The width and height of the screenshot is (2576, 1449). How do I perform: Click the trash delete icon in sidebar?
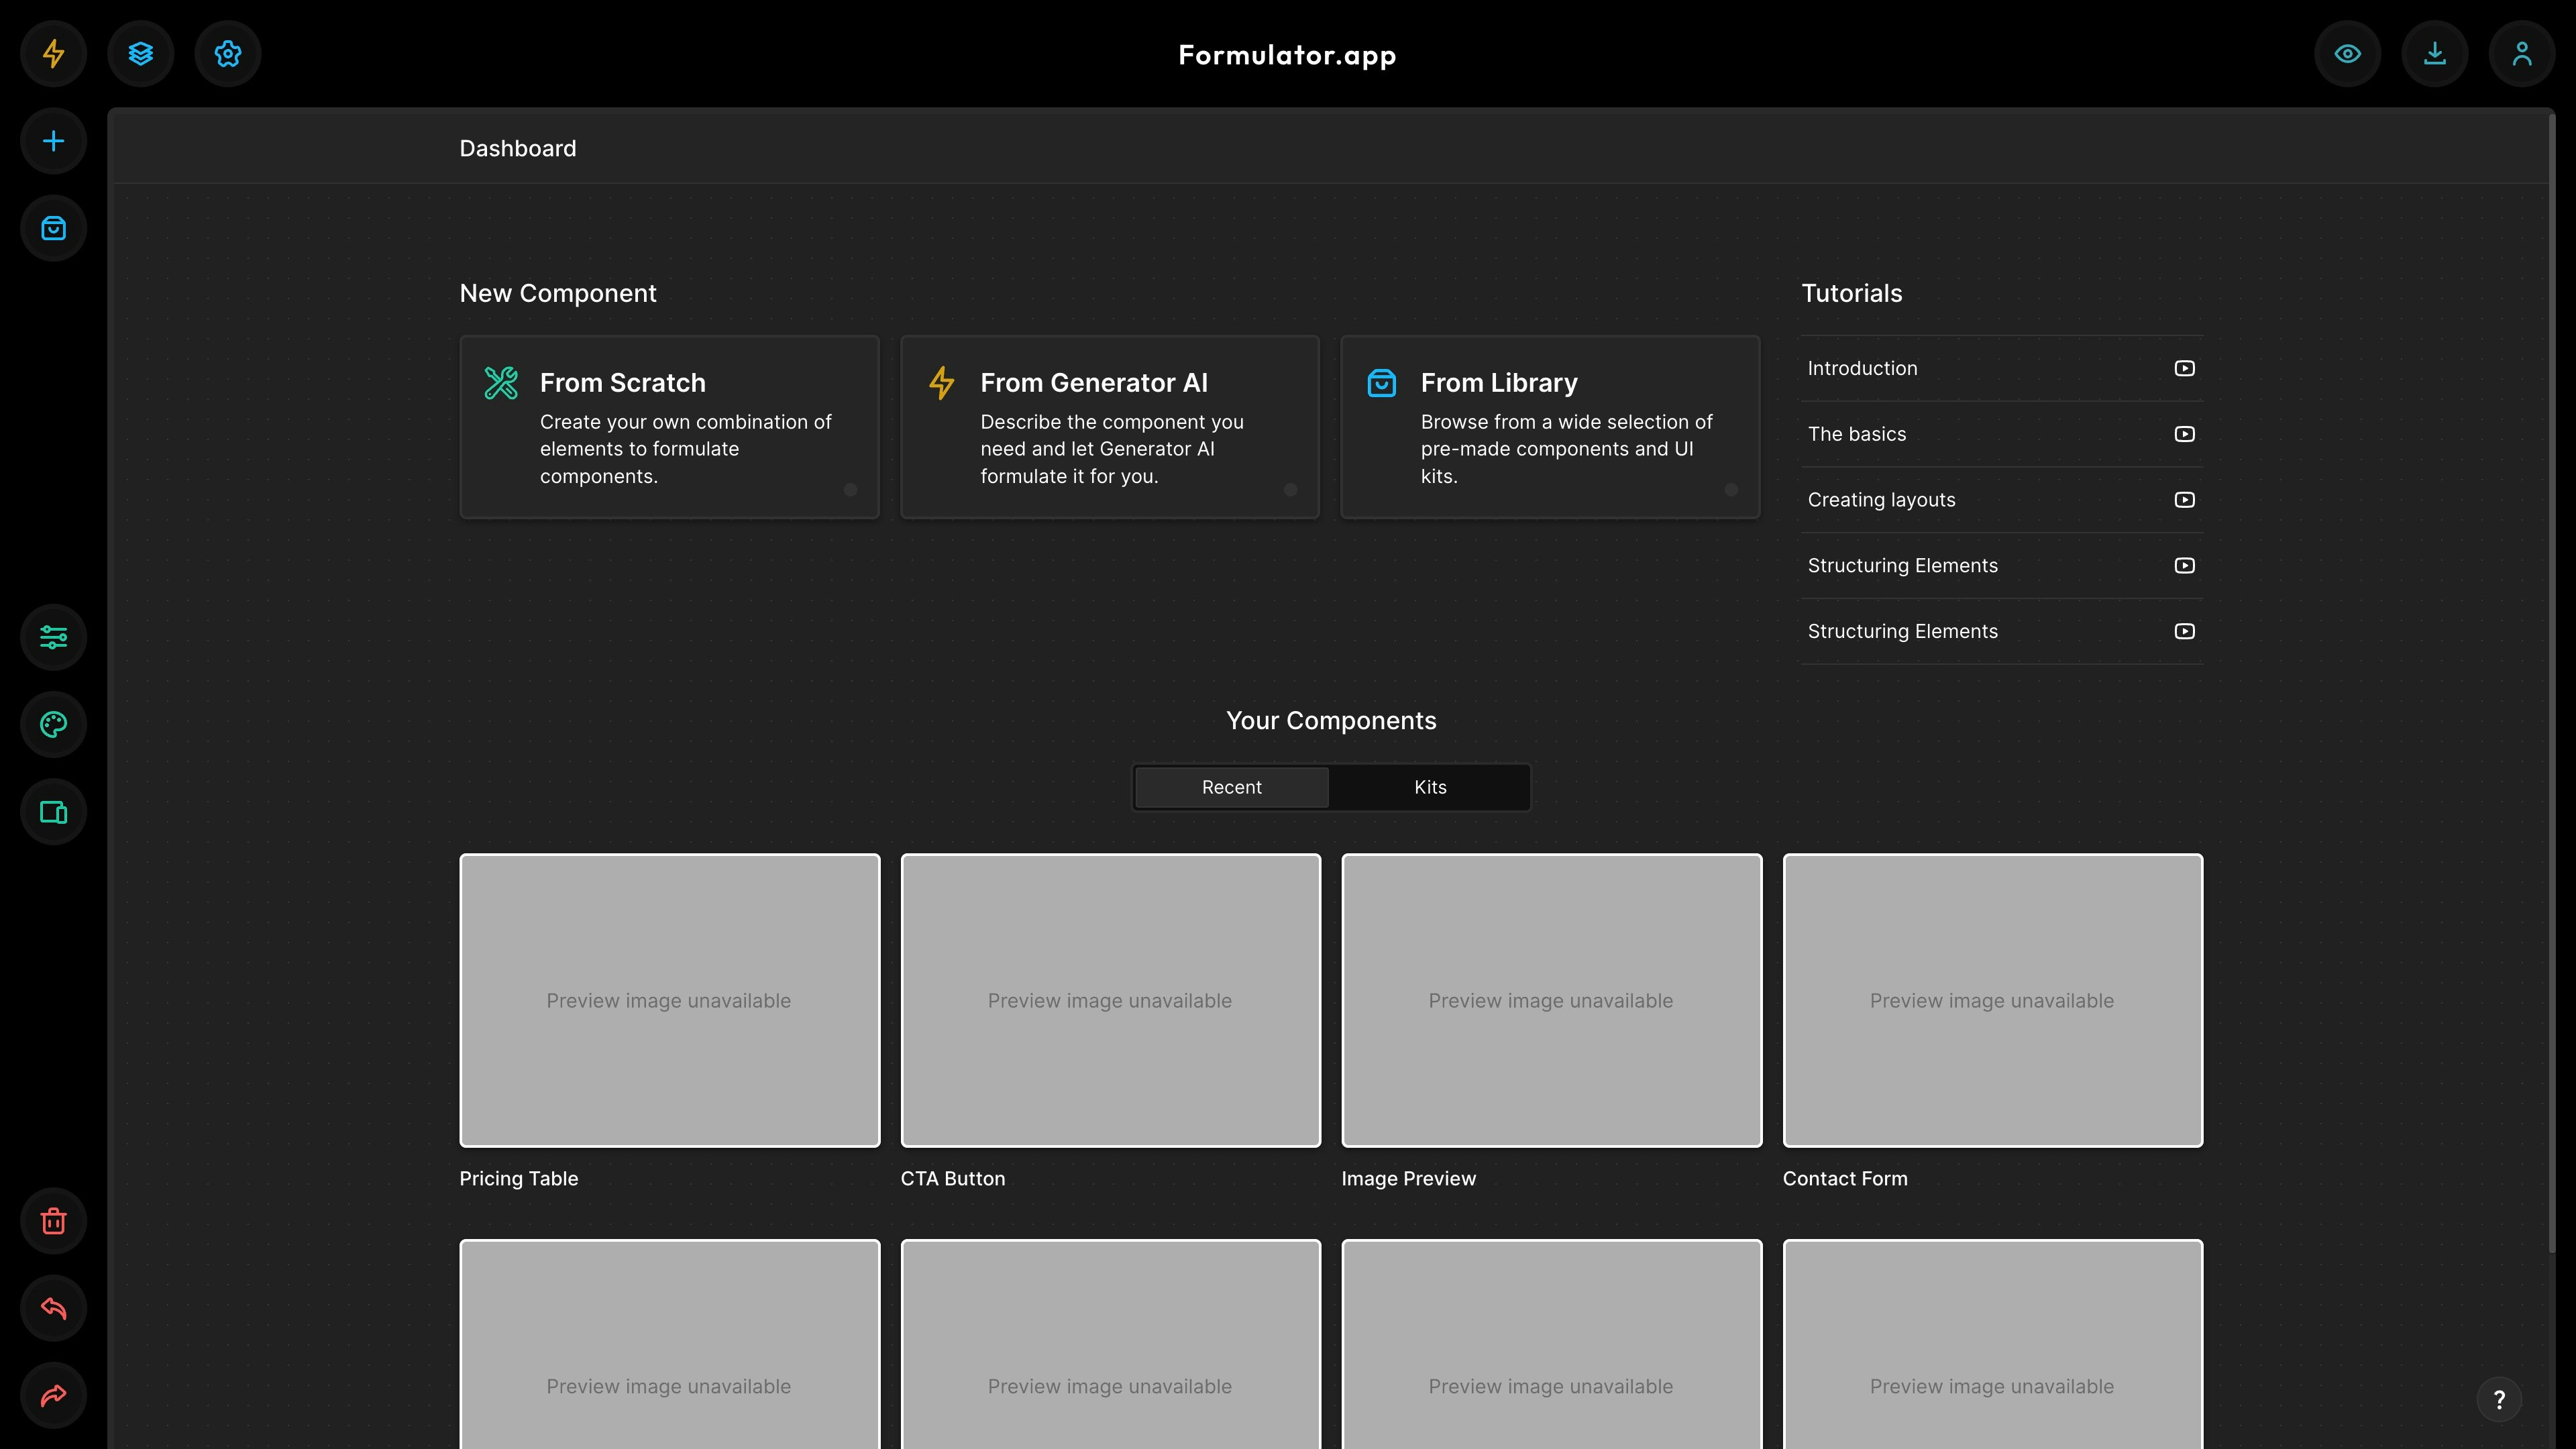[x=53, y=1221]
